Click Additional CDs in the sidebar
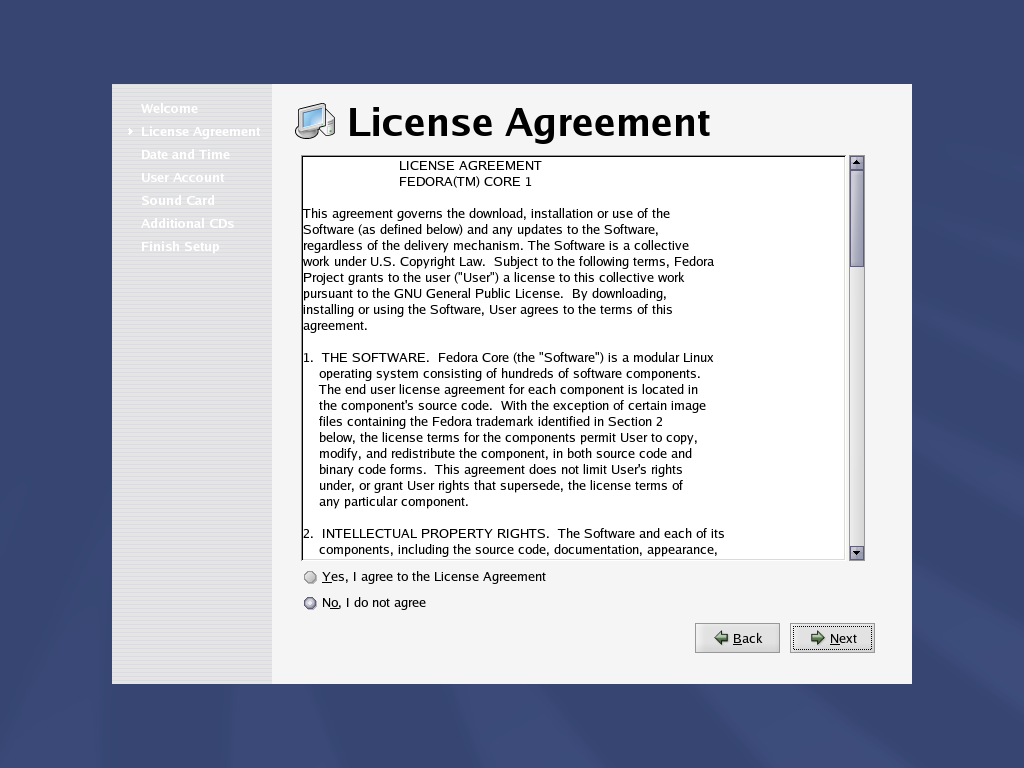The image size is (1024, 768). pos(187,223)
